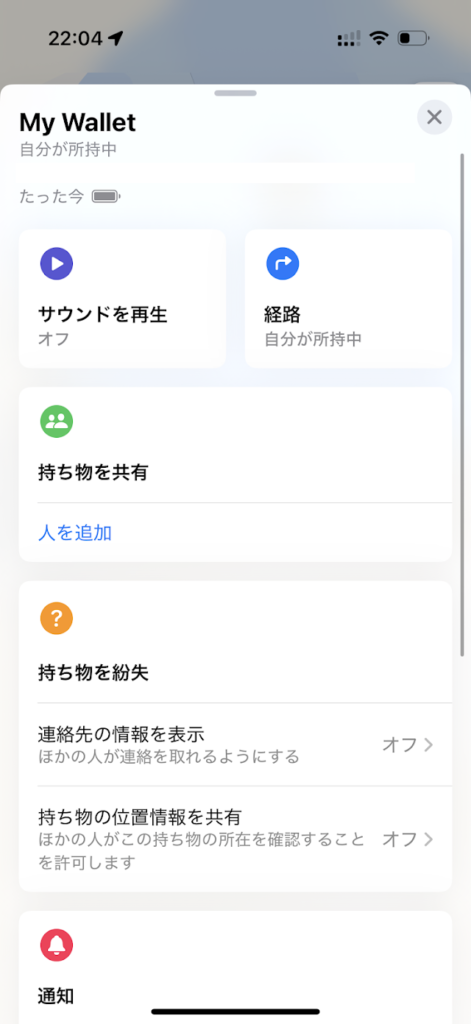Tap the blue directions arrow icon
The height and width of the screenshot is (1024, 471).
tap(283, 264)
